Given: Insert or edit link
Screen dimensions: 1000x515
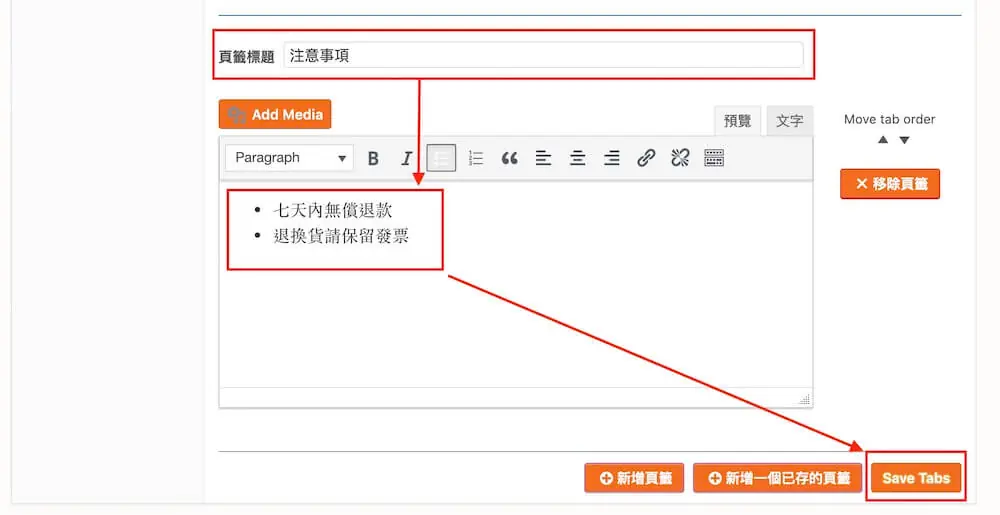Looking at the screenshot, I should [x=646, y=158].
